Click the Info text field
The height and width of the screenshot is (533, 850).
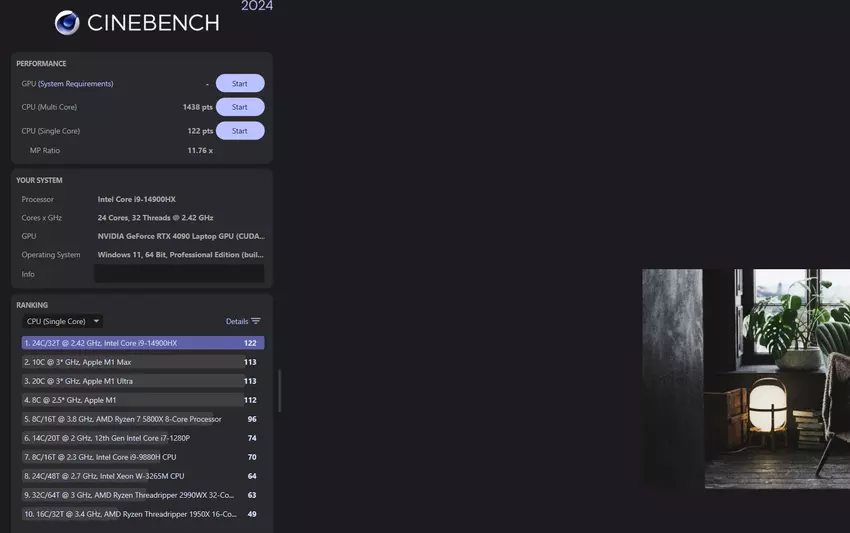[179, 274]
